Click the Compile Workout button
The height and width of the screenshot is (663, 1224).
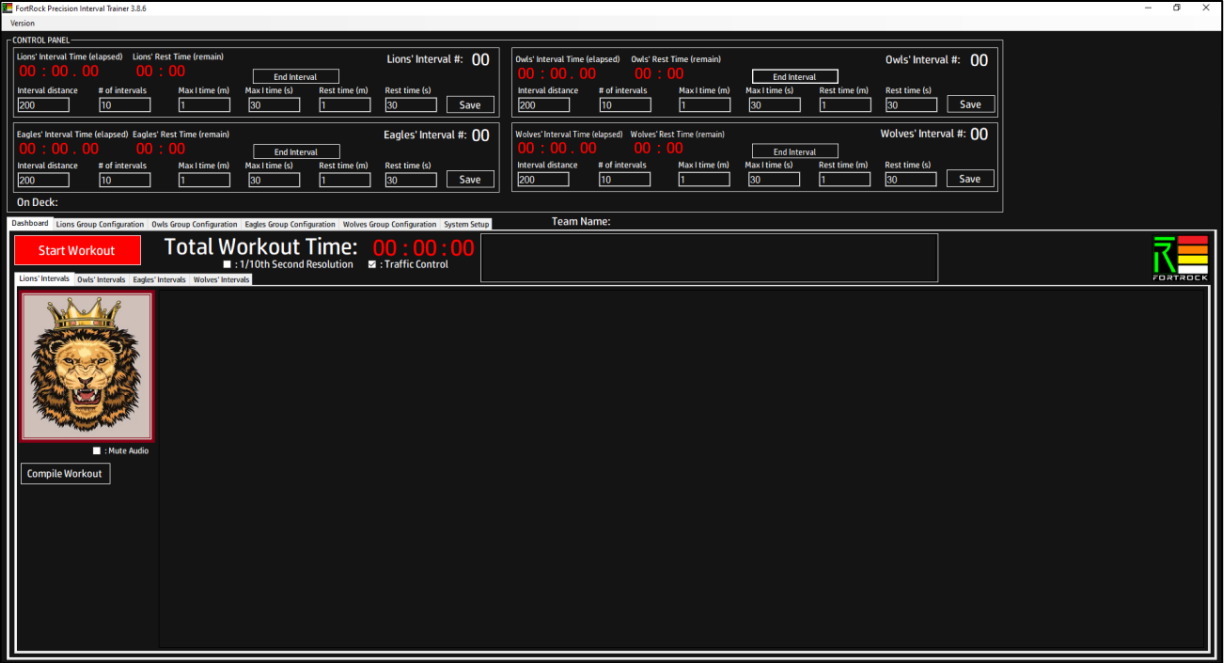pos(65,474)
